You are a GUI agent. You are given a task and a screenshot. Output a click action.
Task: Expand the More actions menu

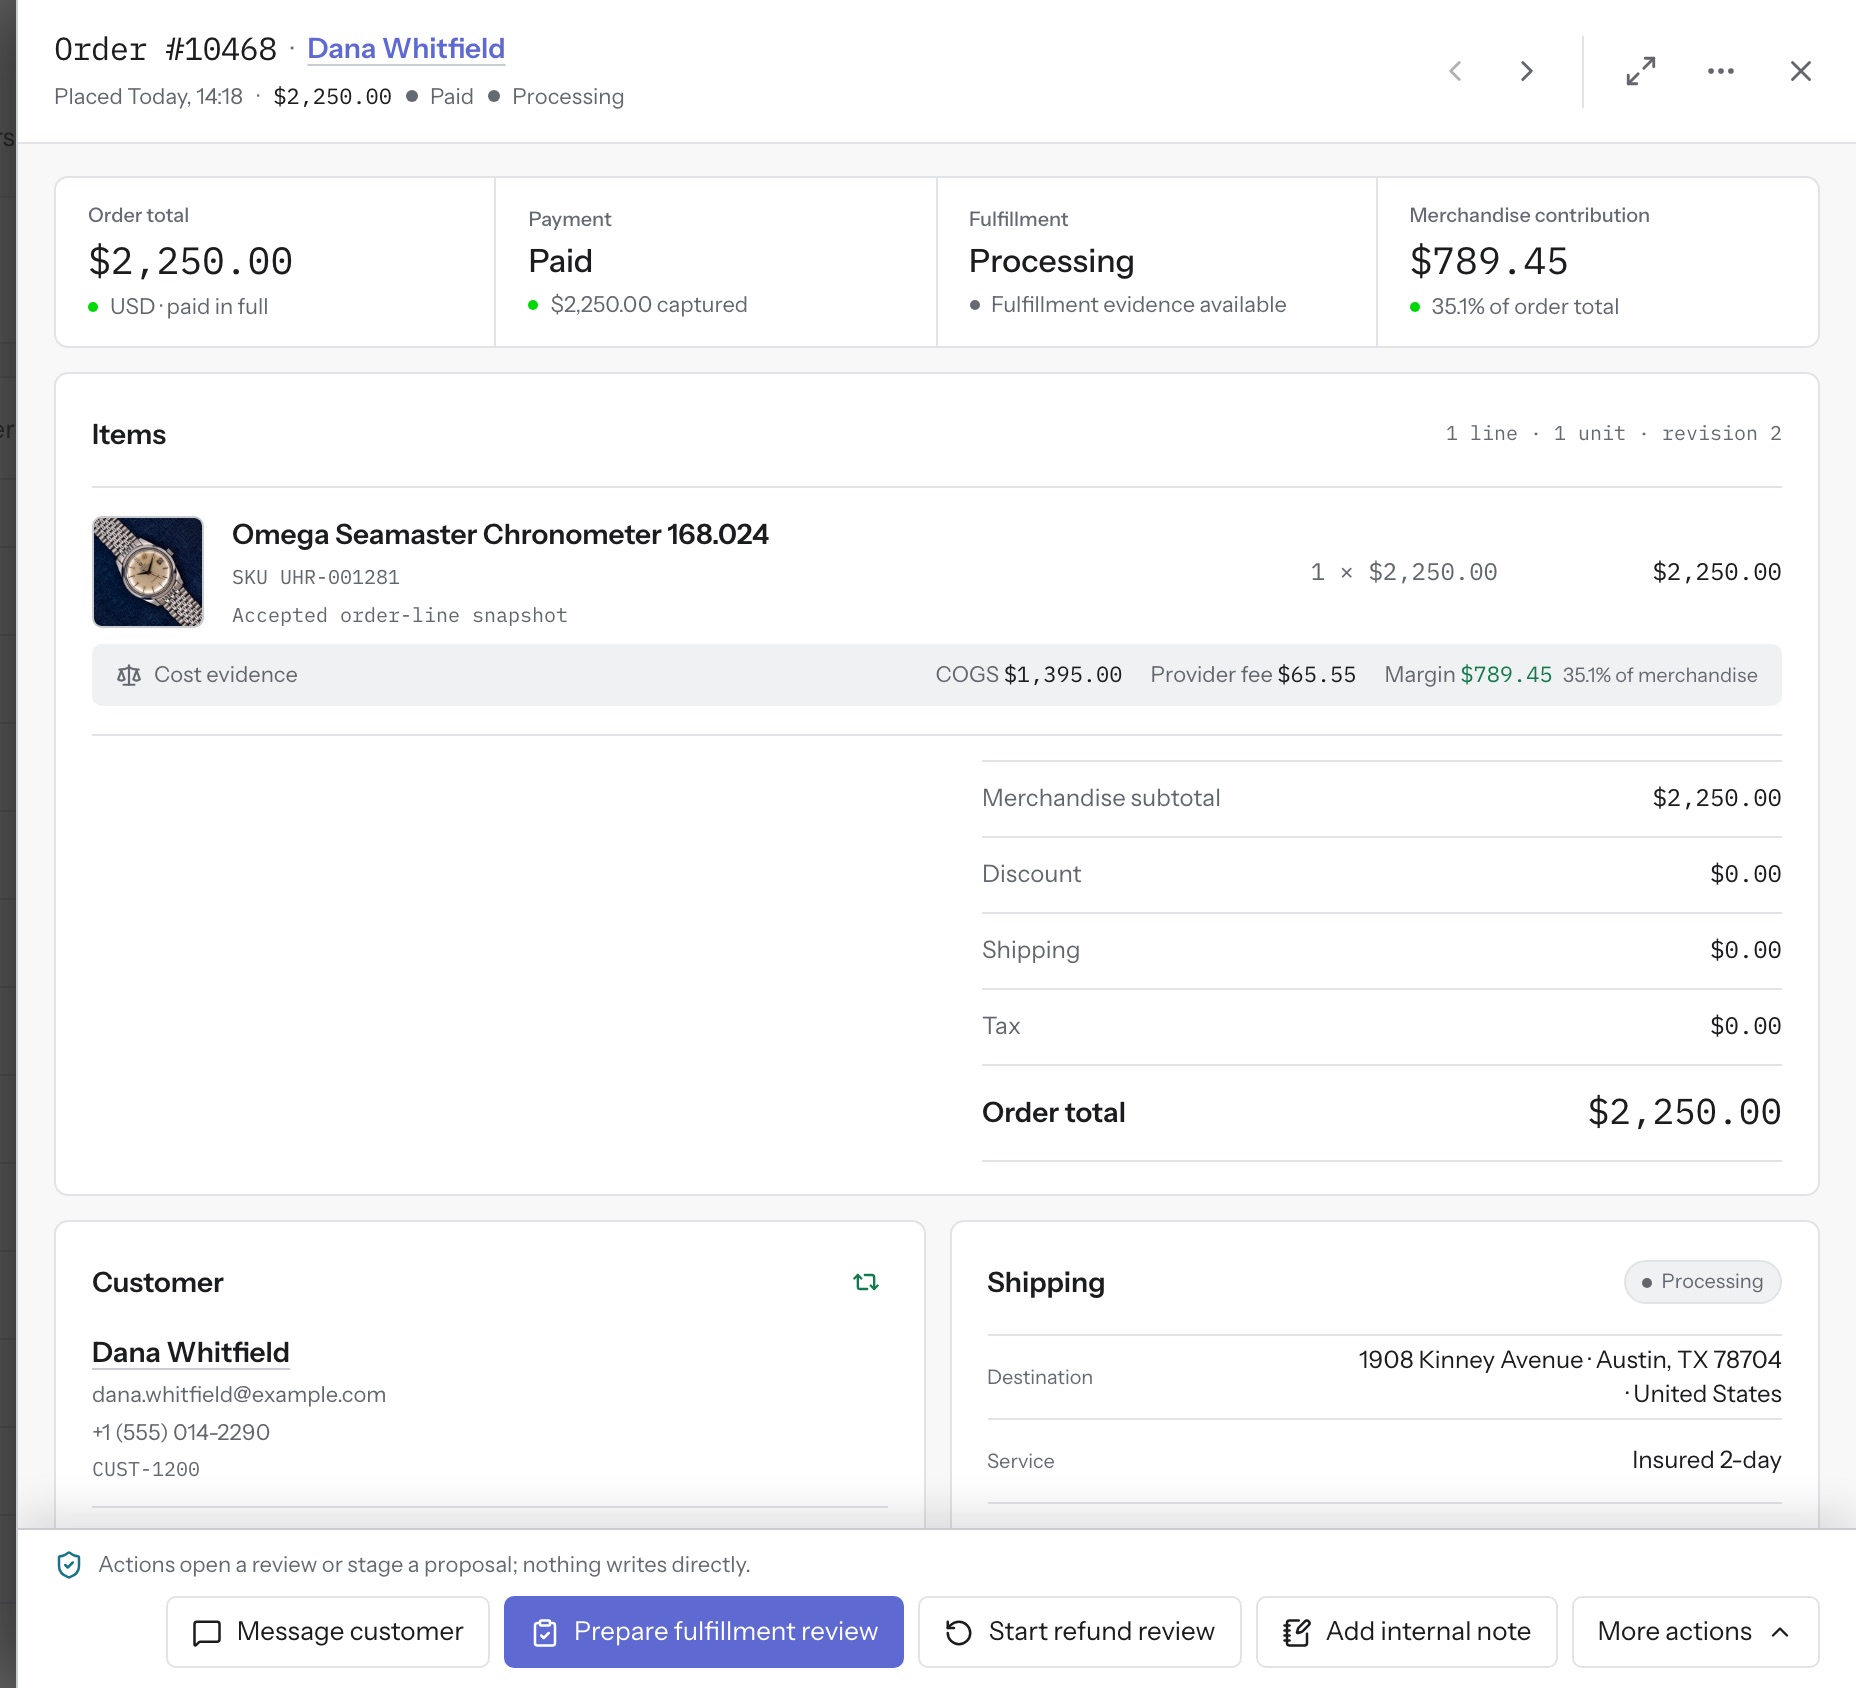pos(1696,1632)
